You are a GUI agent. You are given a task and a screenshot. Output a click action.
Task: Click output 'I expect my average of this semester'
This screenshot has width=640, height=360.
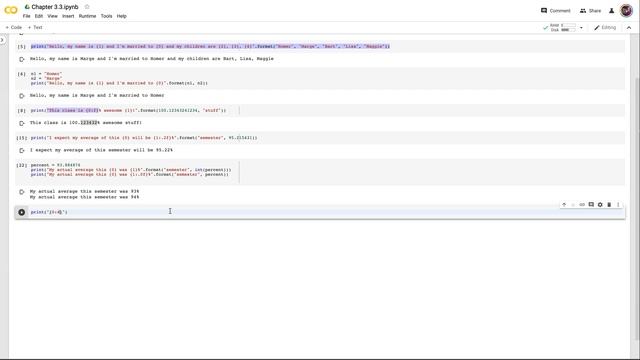tap(101, 150)
